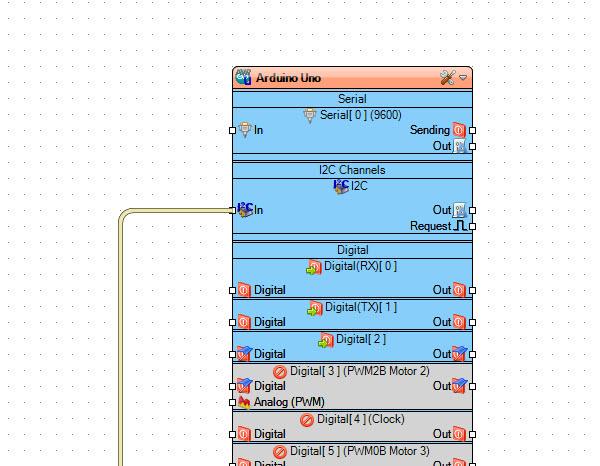Click the Digital[3] Digital input icon
The height and width of the screenshot is (466, 600).
tap(245, 386)
